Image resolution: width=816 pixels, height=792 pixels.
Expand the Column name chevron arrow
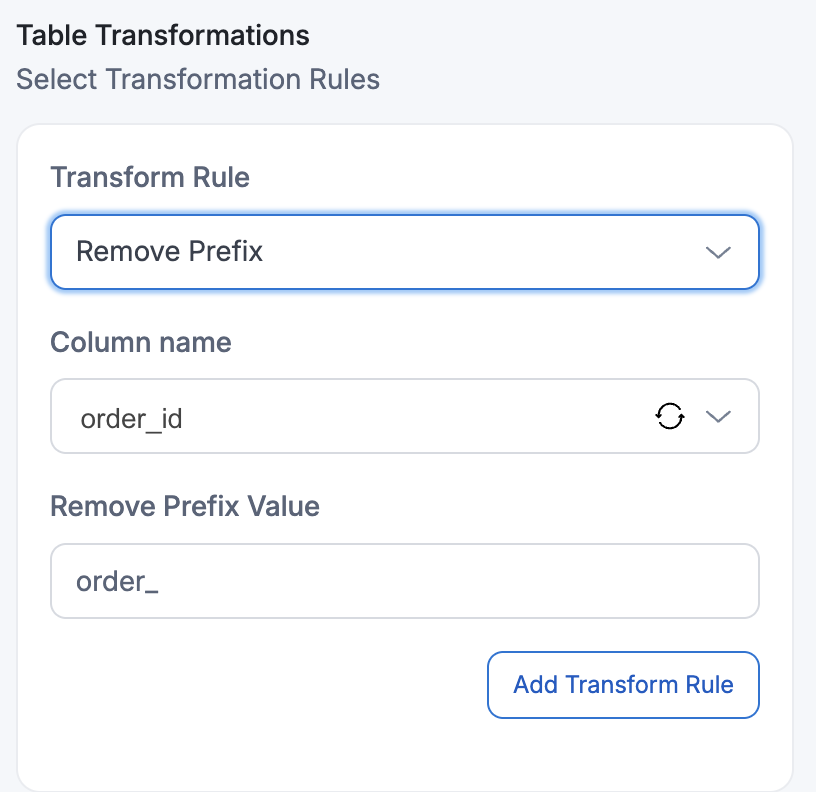pyautogui.click(x=718, y=417)
